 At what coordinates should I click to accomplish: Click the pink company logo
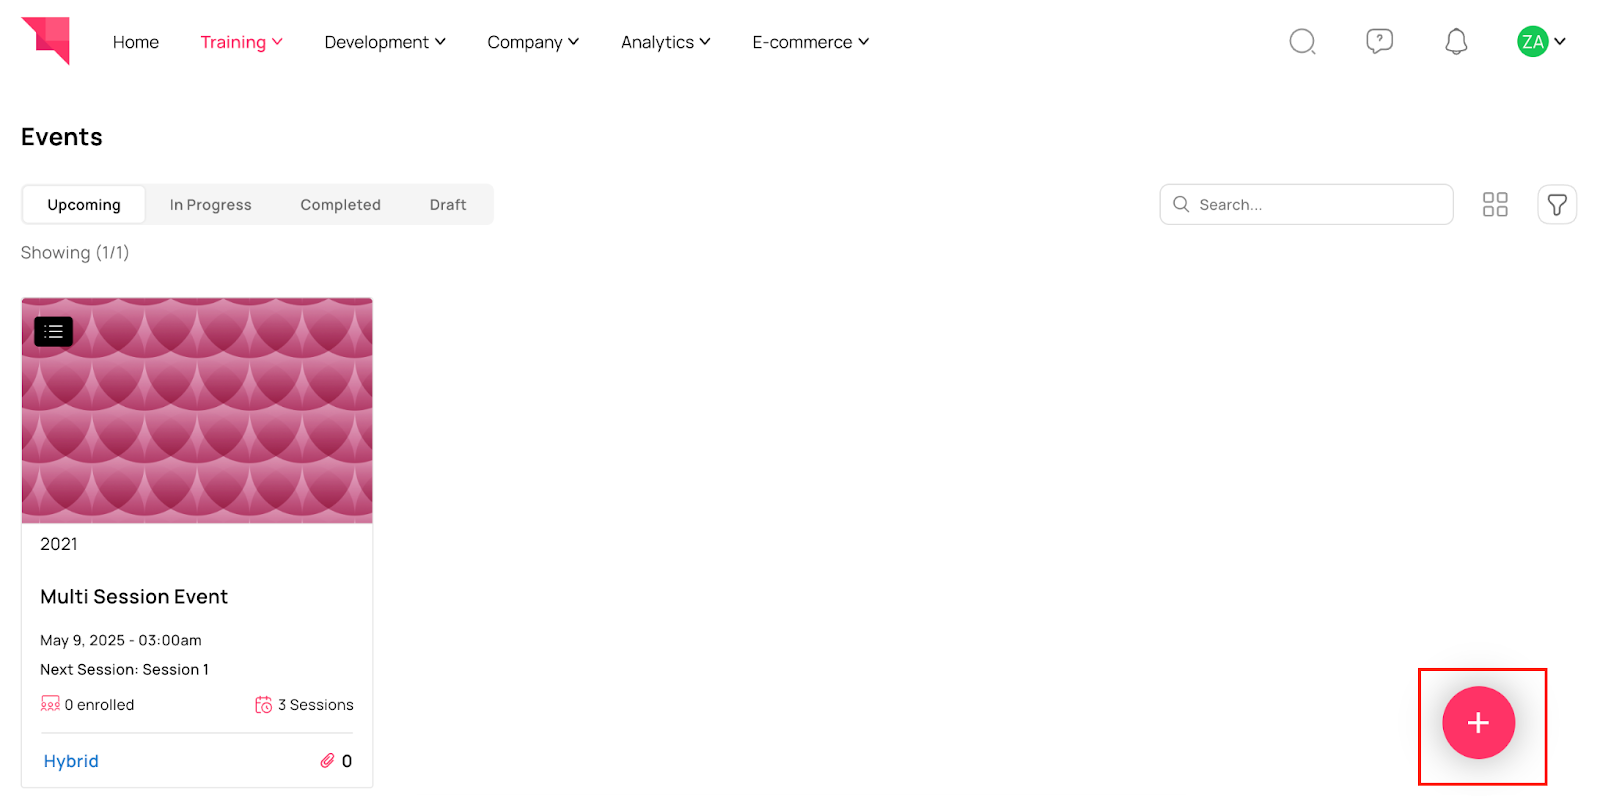[x=46, y=41]
